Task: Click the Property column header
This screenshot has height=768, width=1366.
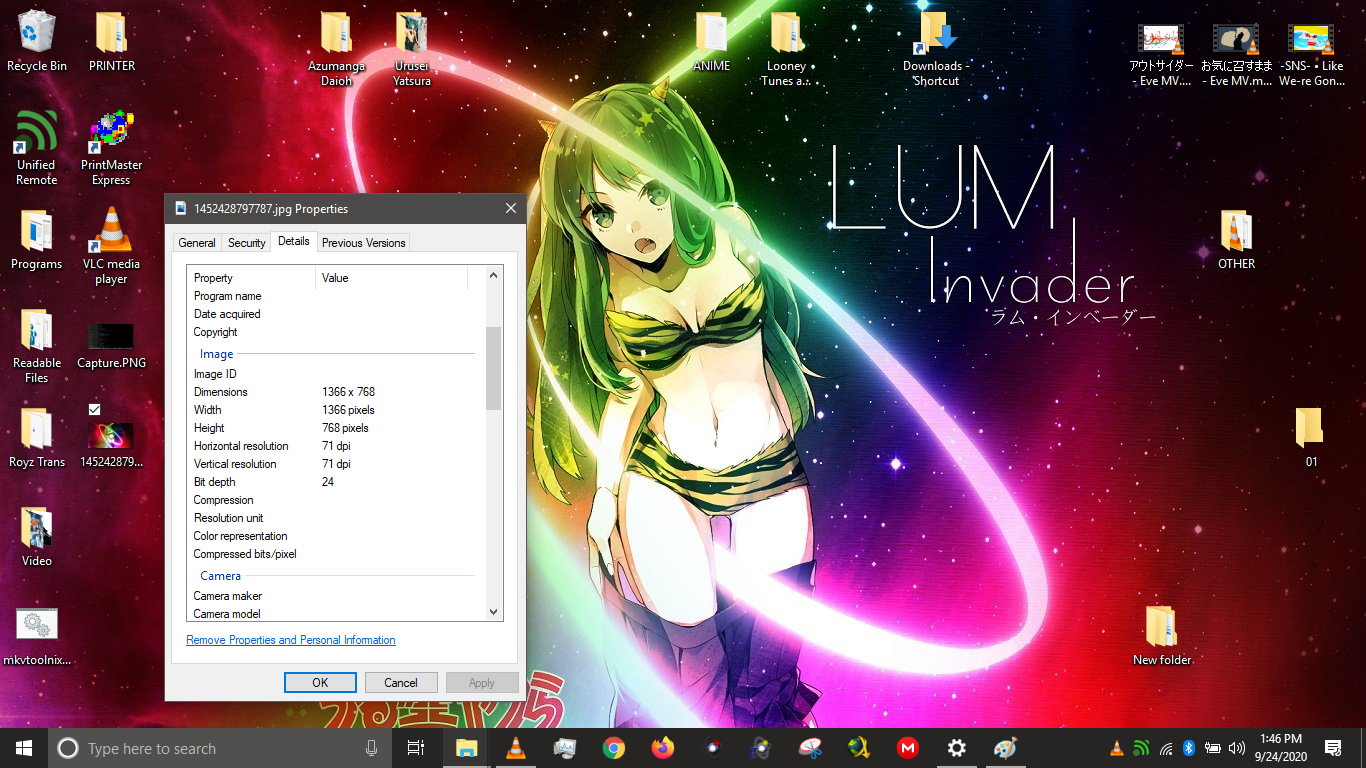Action: point(252,278)
